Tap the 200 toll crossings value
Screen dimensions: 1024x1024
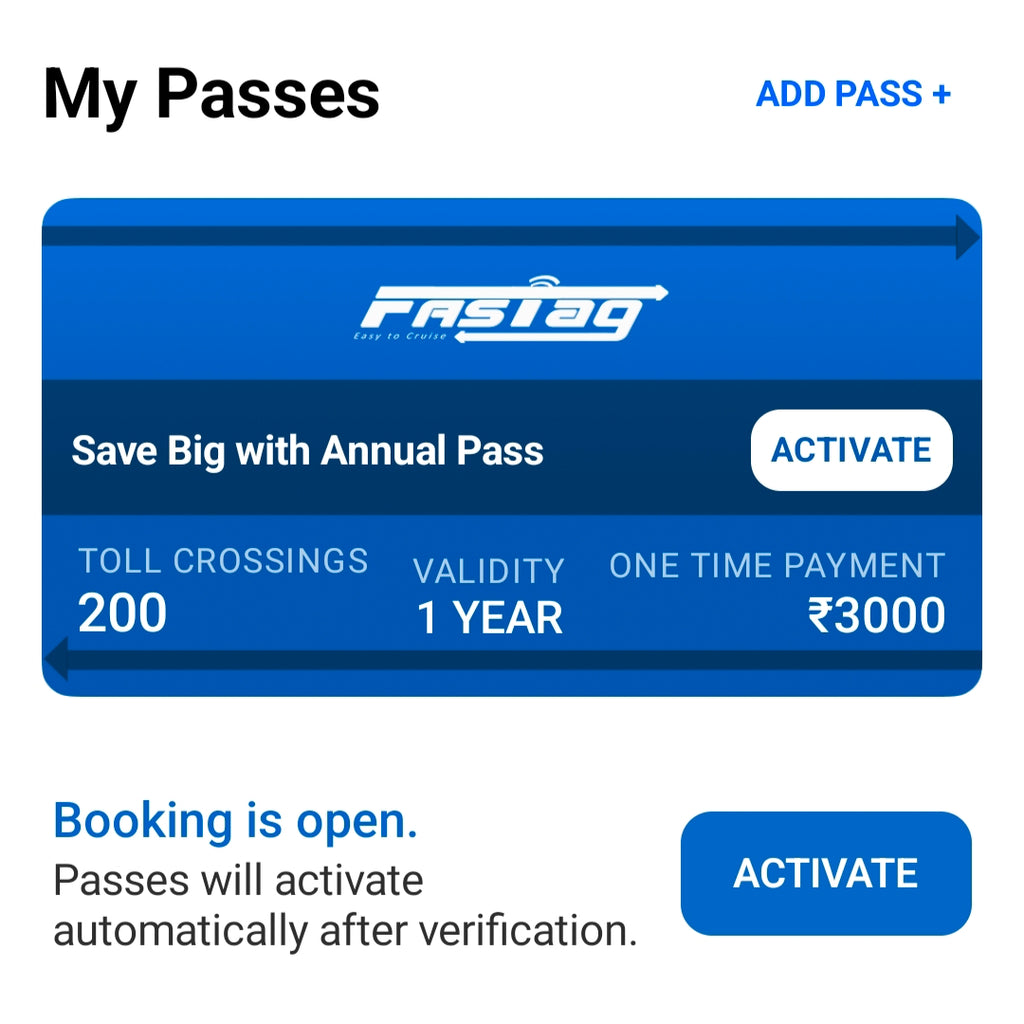[122, 614]
